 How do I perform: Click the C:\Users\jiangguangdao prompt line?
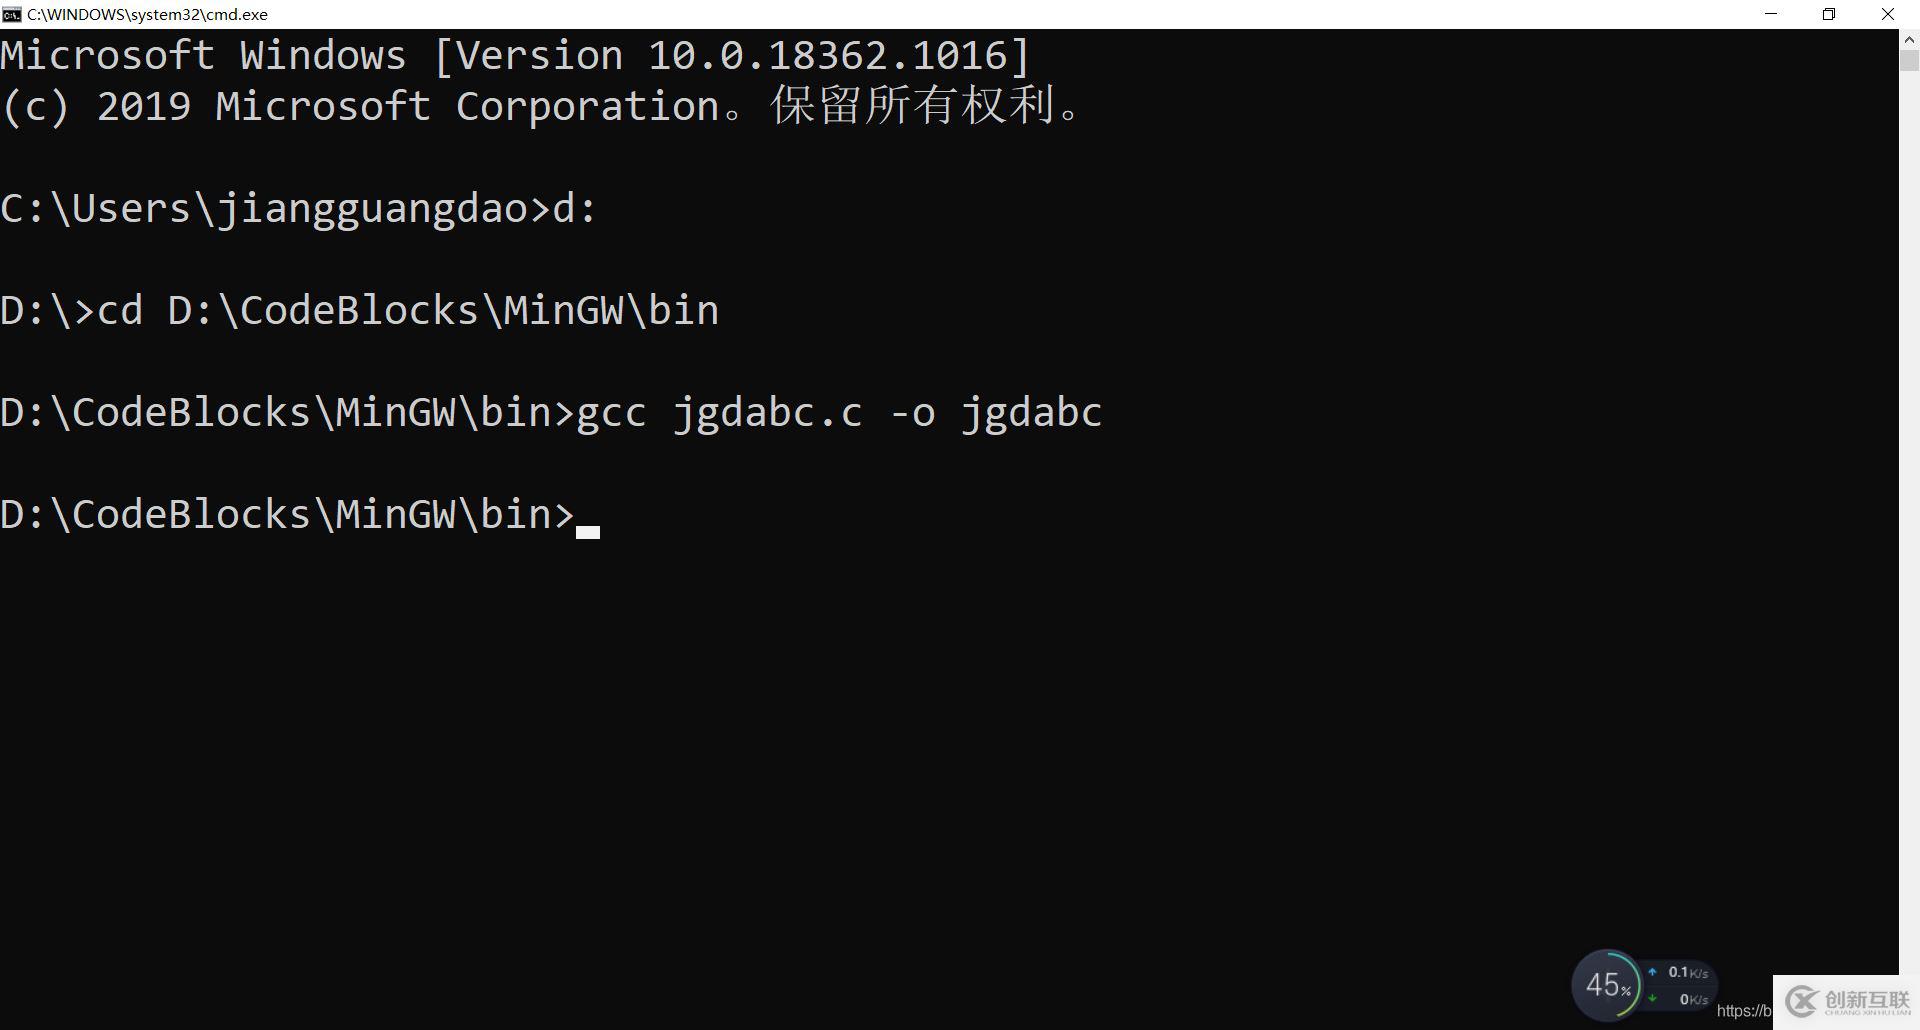[x=298, y=208]
